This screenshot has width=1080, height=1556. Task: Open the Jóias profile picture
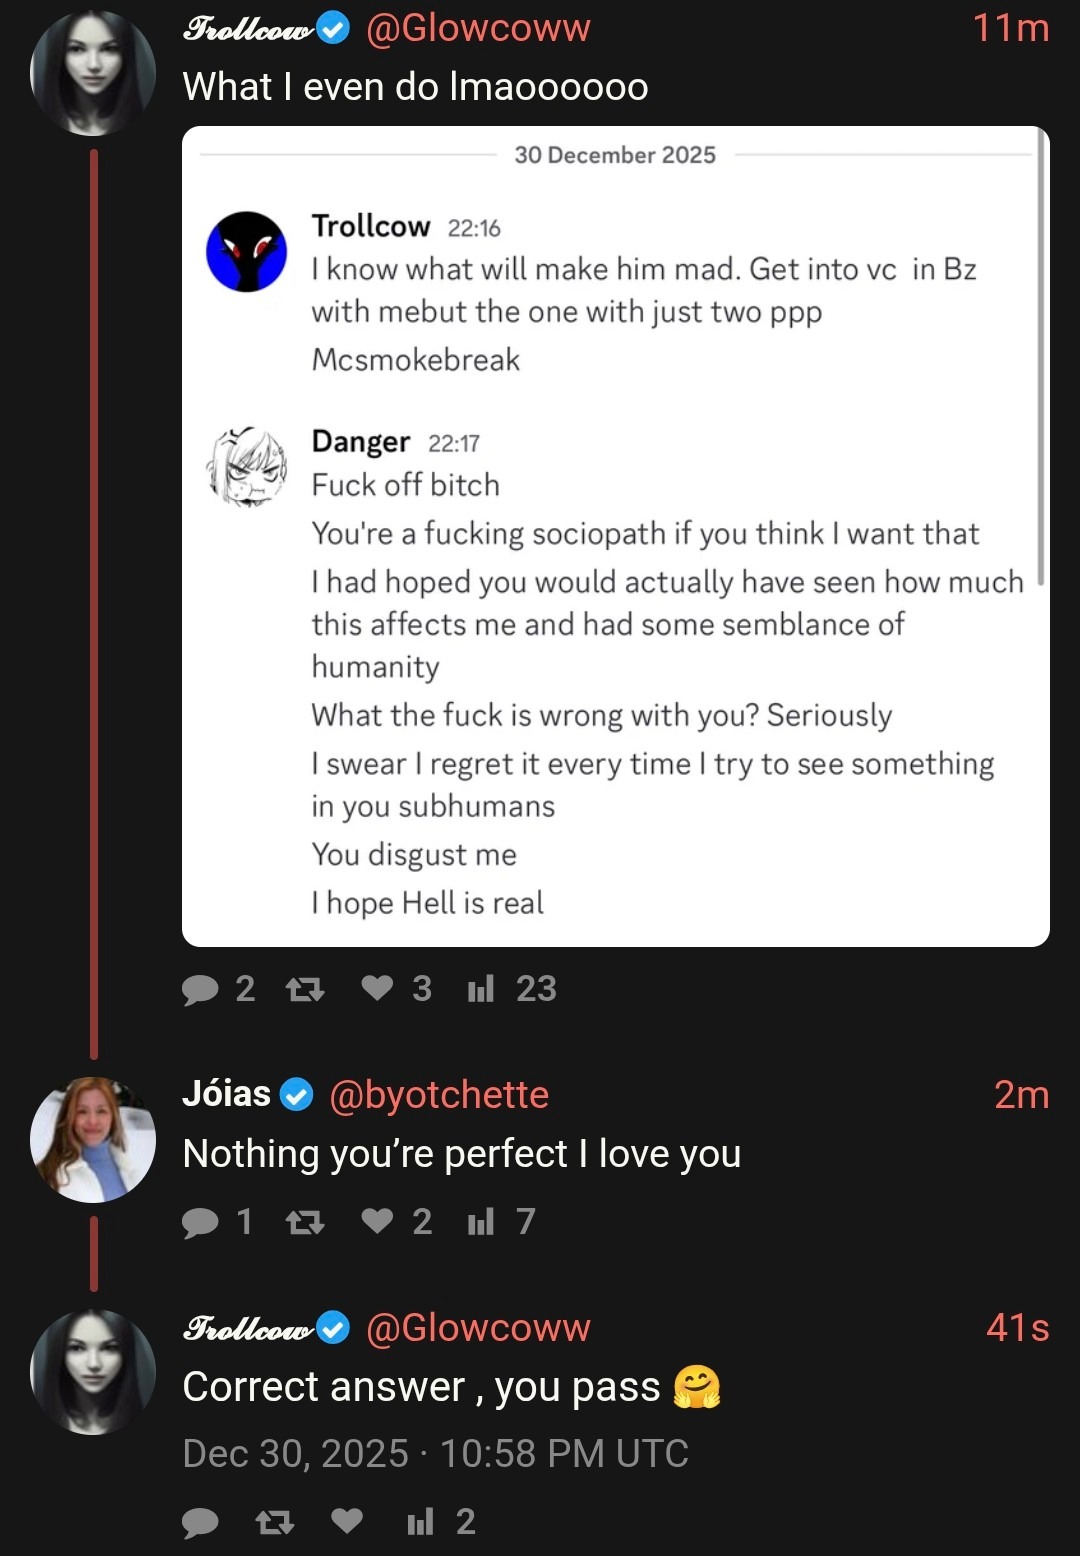(93, 1139)
